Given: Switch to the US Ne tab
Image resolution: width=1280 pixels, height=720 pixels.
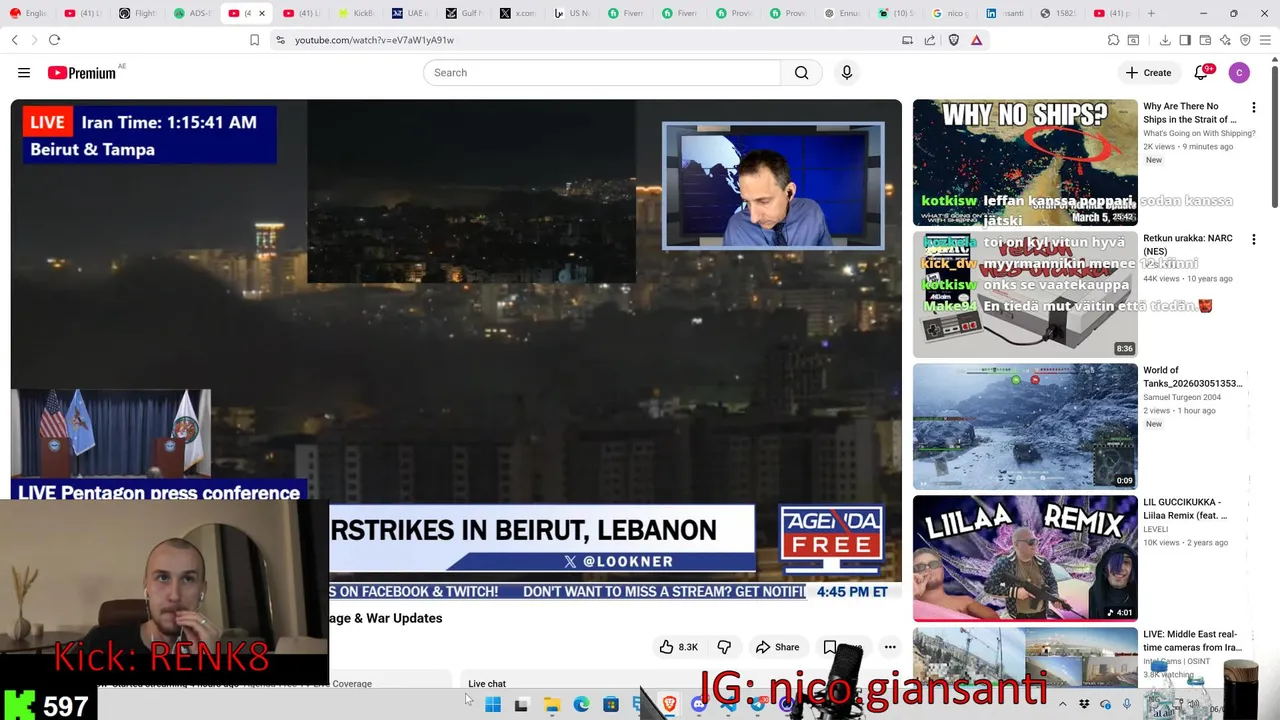Looking at the screenshot, I should (x=573, y=13).
